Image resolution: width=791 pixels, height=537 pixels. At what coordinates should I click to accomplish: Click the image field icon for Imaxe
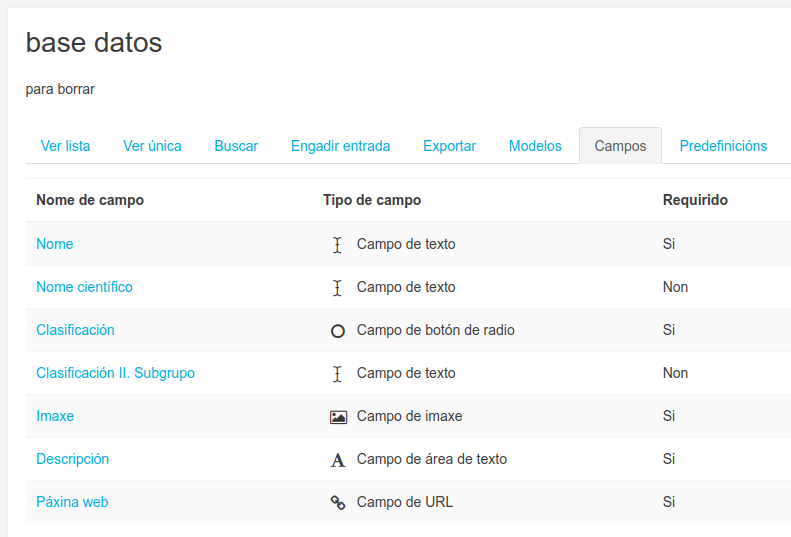[338, 416]
